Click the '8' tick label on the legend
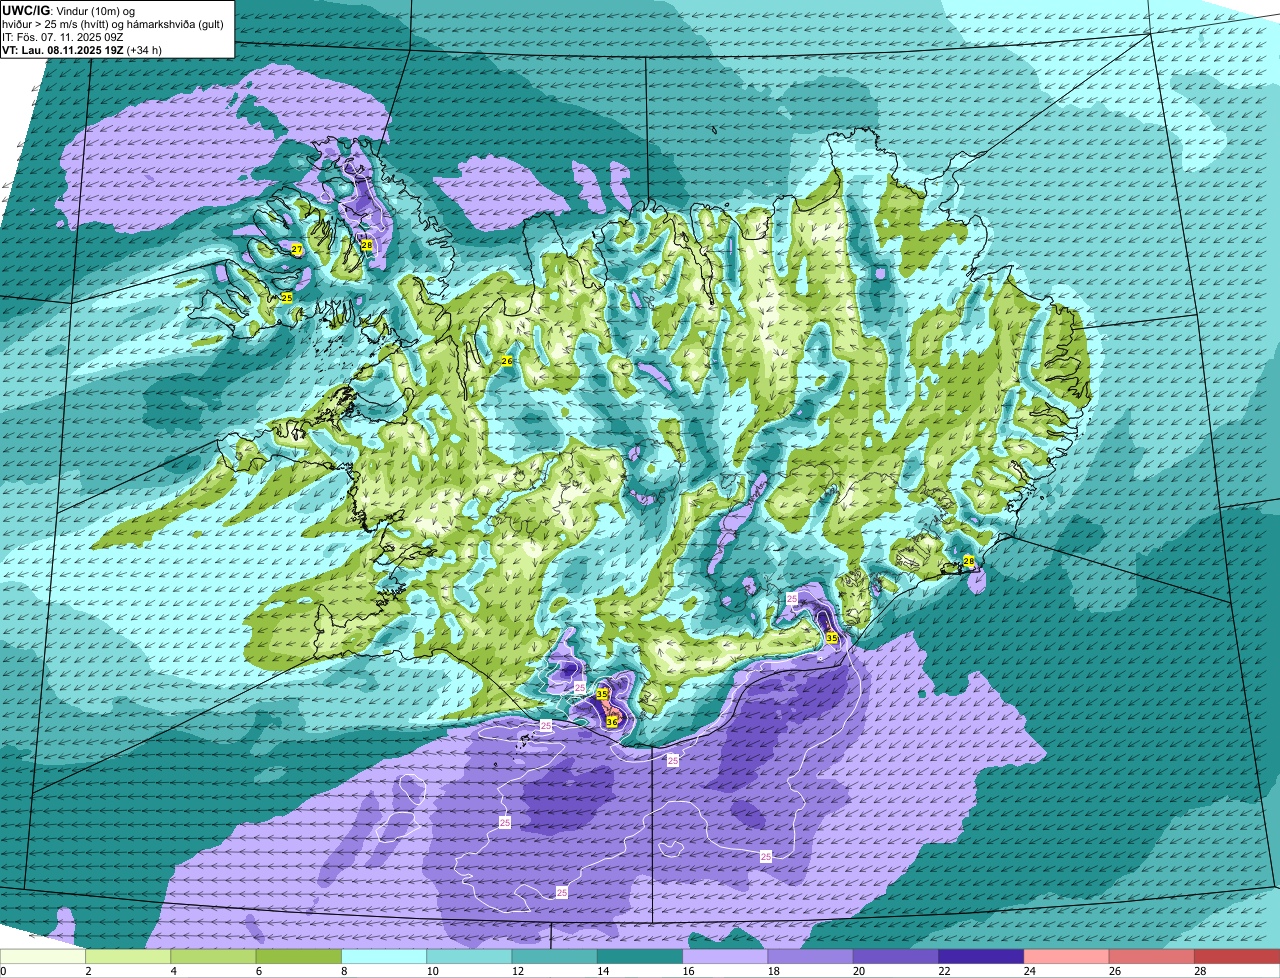The width and height of the screenshot is (1280, 978). [342, 971]
